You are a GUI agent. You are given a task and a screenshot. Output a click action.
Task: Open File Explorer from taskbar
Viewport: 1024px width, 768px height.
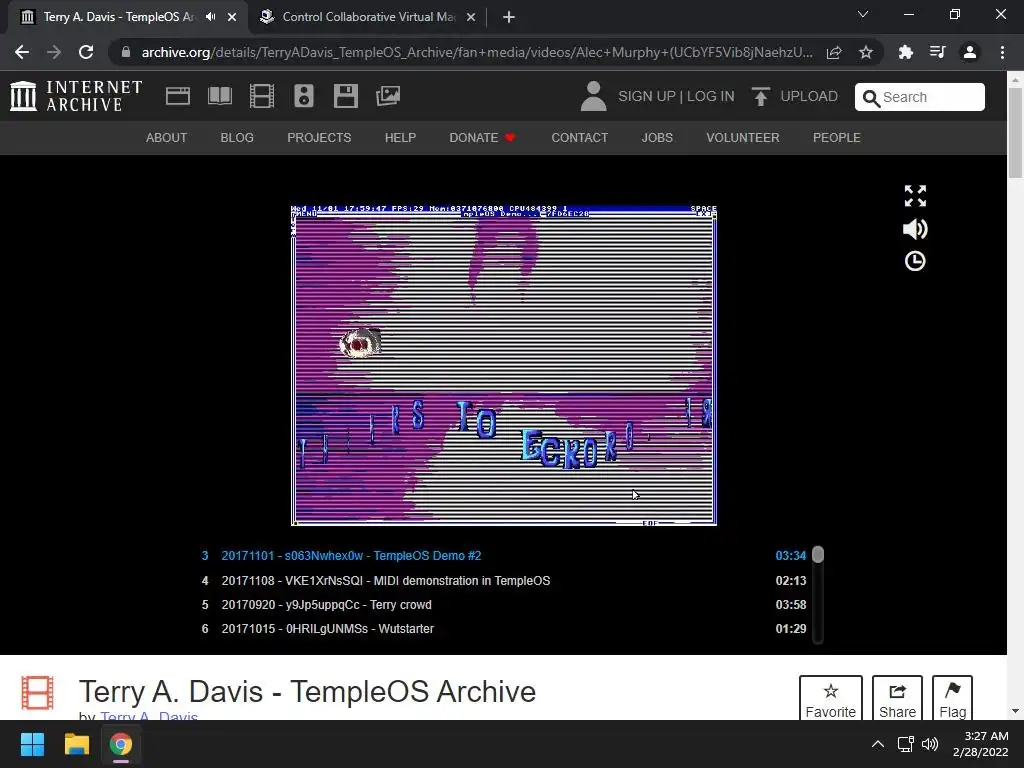76,744
